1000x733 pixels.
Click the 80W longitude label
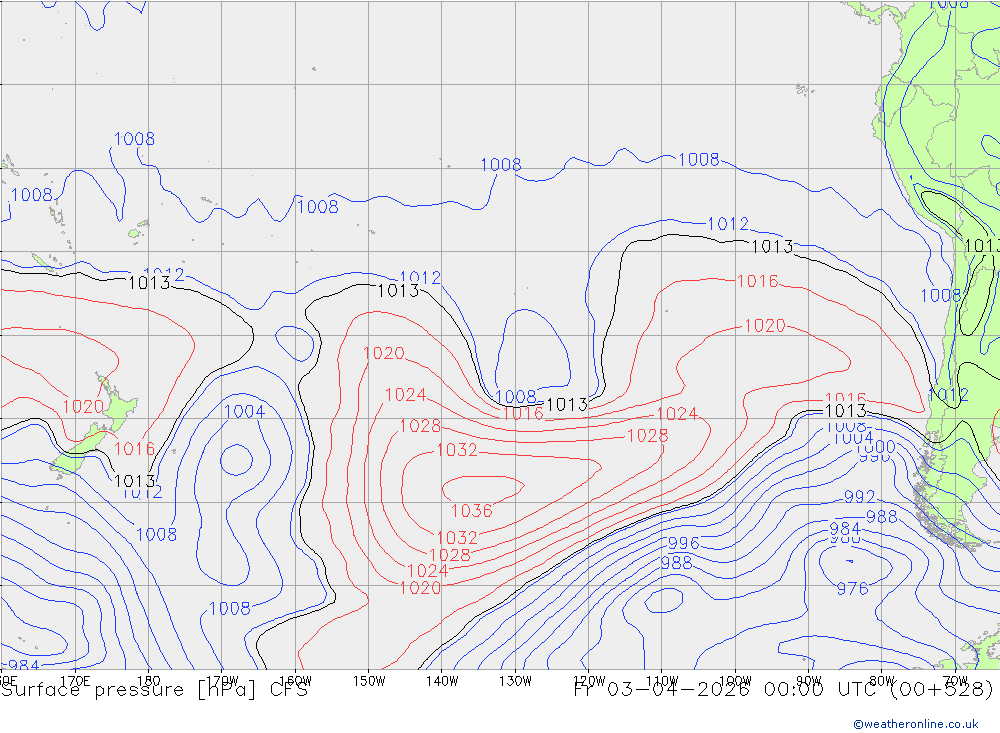click(882, 681)
